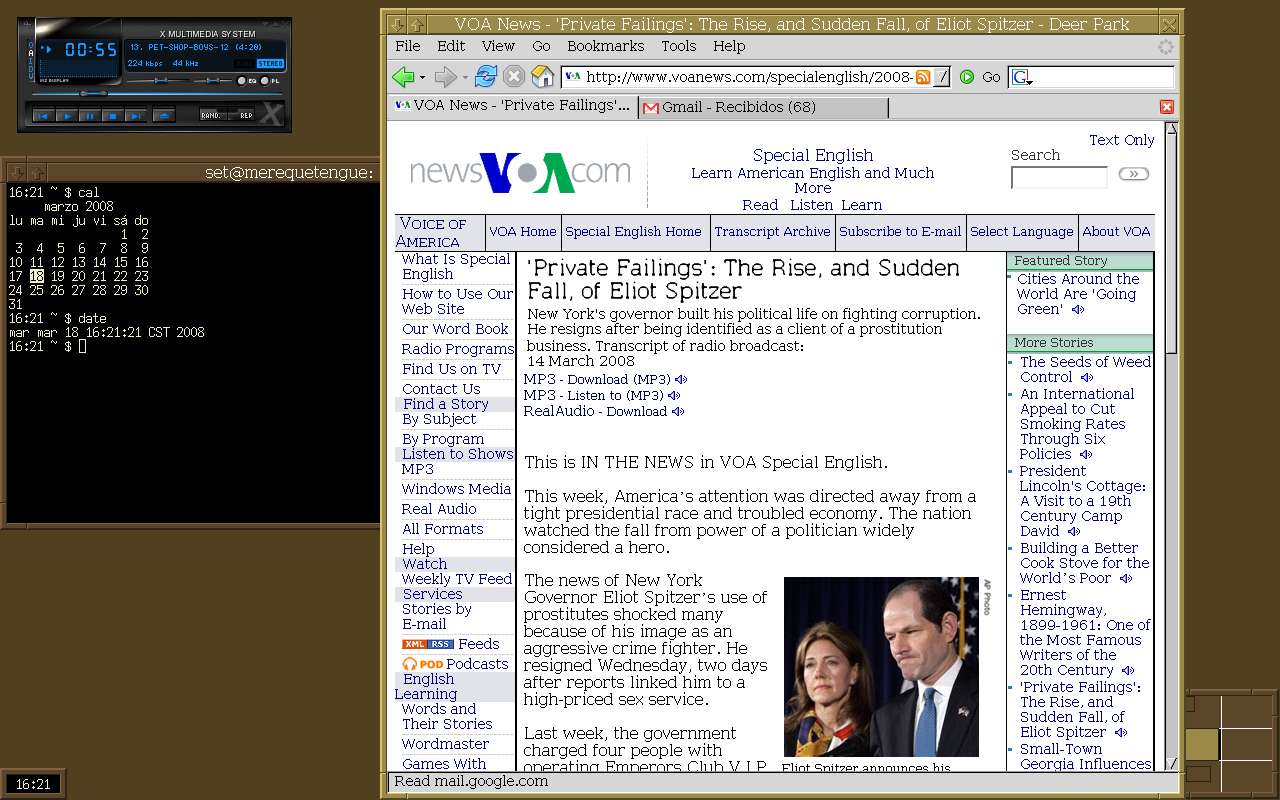The width and height of the screenshot is (1280, 800).
Task: Click the highlighted workspace in desktop pager
Action: (1202, 745)
